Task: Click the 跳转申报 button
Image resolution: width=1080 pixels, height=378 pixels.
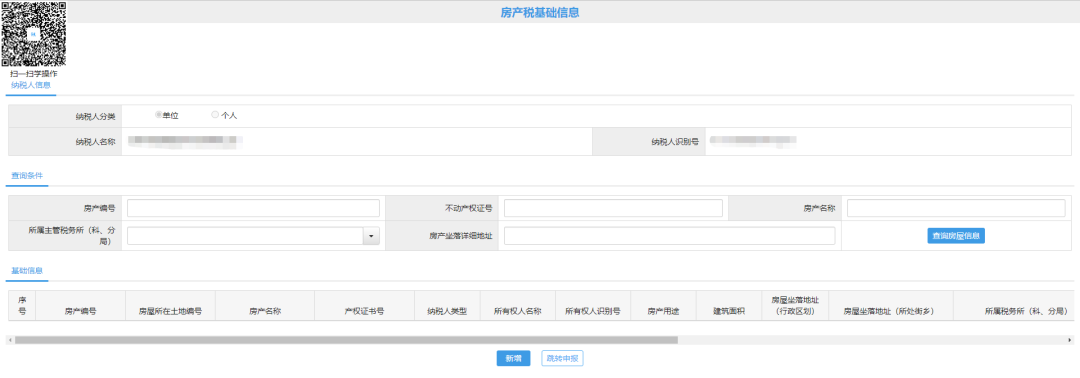Action: 563,358
